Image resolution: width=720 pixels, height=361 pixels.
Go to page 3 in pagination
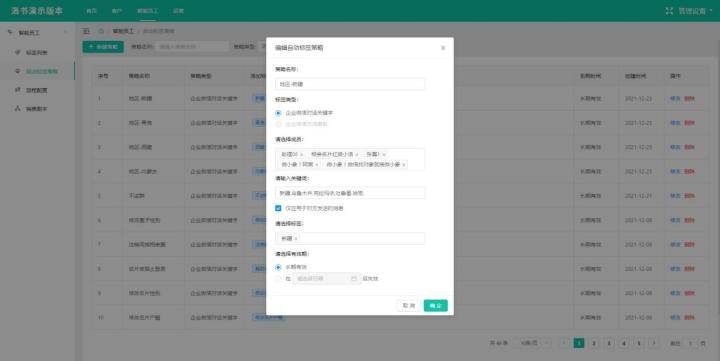tap(609, 343)
